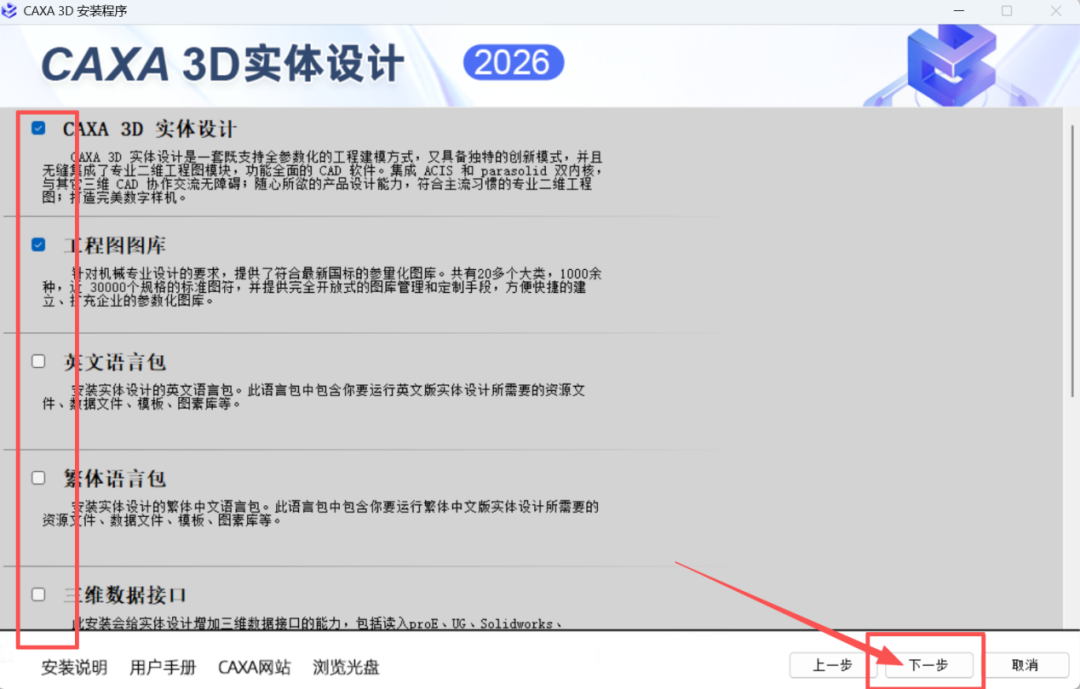Enable the 英文语言包 checkbox
Viewport: 1080px width, 689px height.
click(x=39, y=361)
